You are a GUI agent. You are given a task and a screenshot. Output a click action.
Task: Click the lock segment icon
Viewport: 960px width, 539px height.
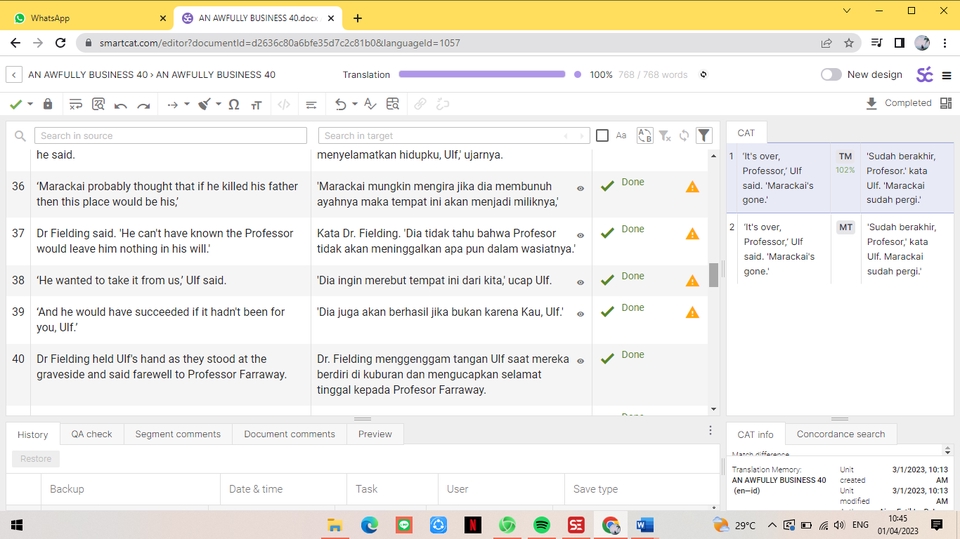pyautogui.click(x=48, y=104)
